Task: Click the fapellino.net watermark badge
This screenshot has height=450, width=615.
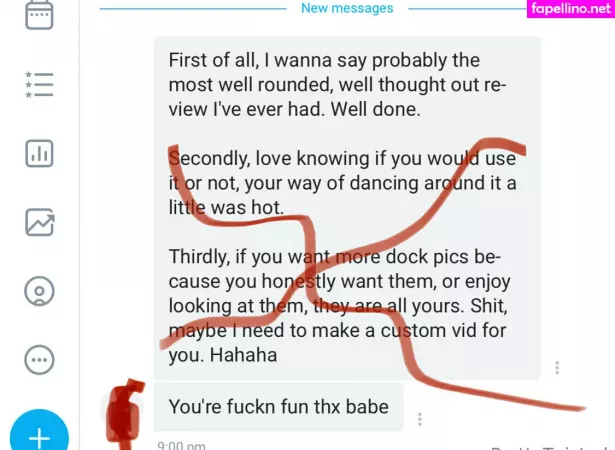Action: pos(571,9)
